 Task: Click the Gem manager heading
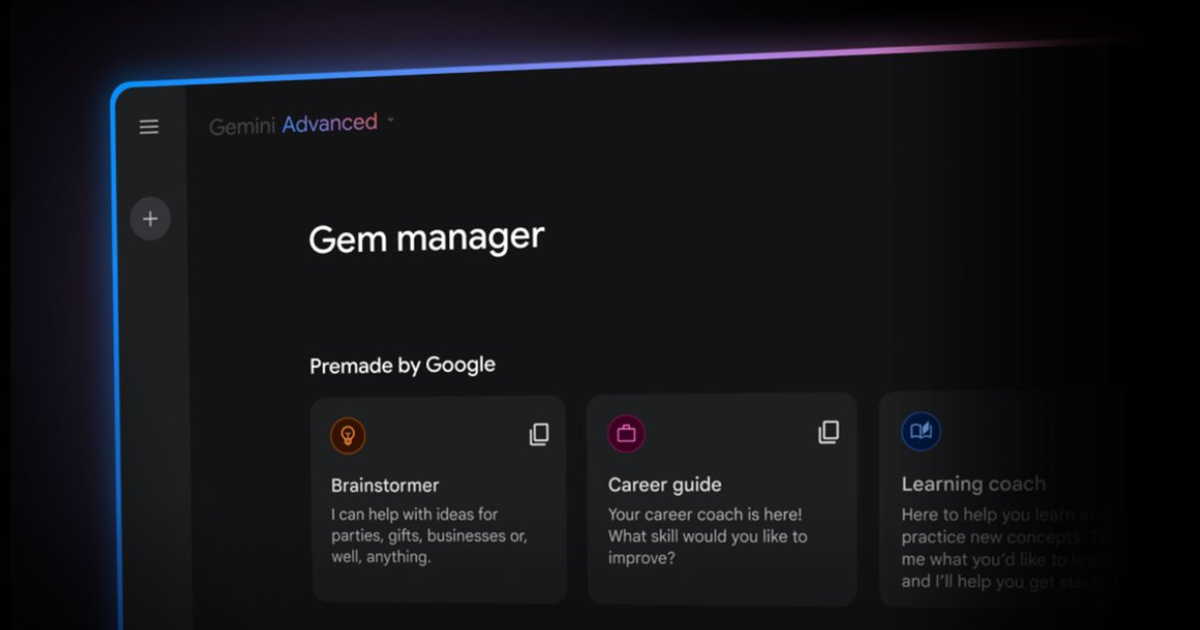[427, 239]
